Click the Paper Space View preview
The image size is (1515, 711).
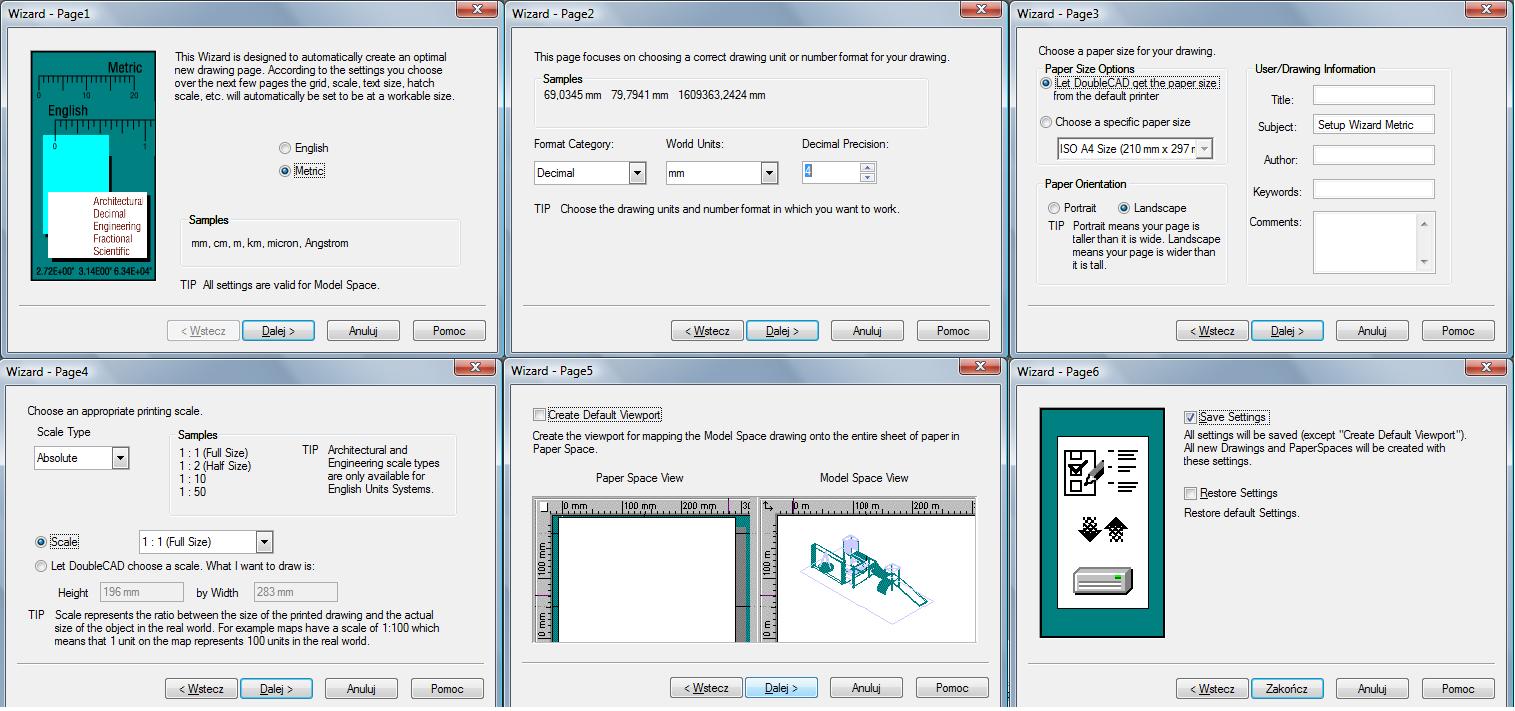641,570
